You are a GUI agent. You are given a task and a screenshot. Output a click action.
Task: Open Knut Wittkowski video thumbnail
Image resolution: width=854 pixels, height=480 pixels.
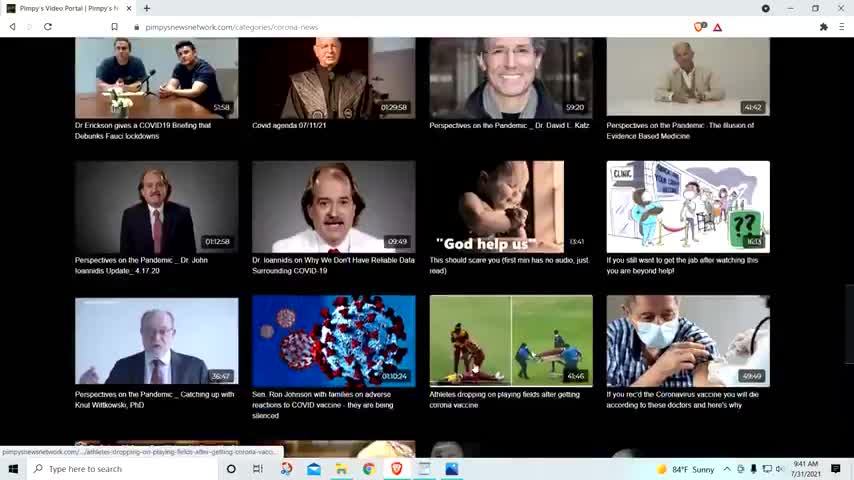pos(156,341)
